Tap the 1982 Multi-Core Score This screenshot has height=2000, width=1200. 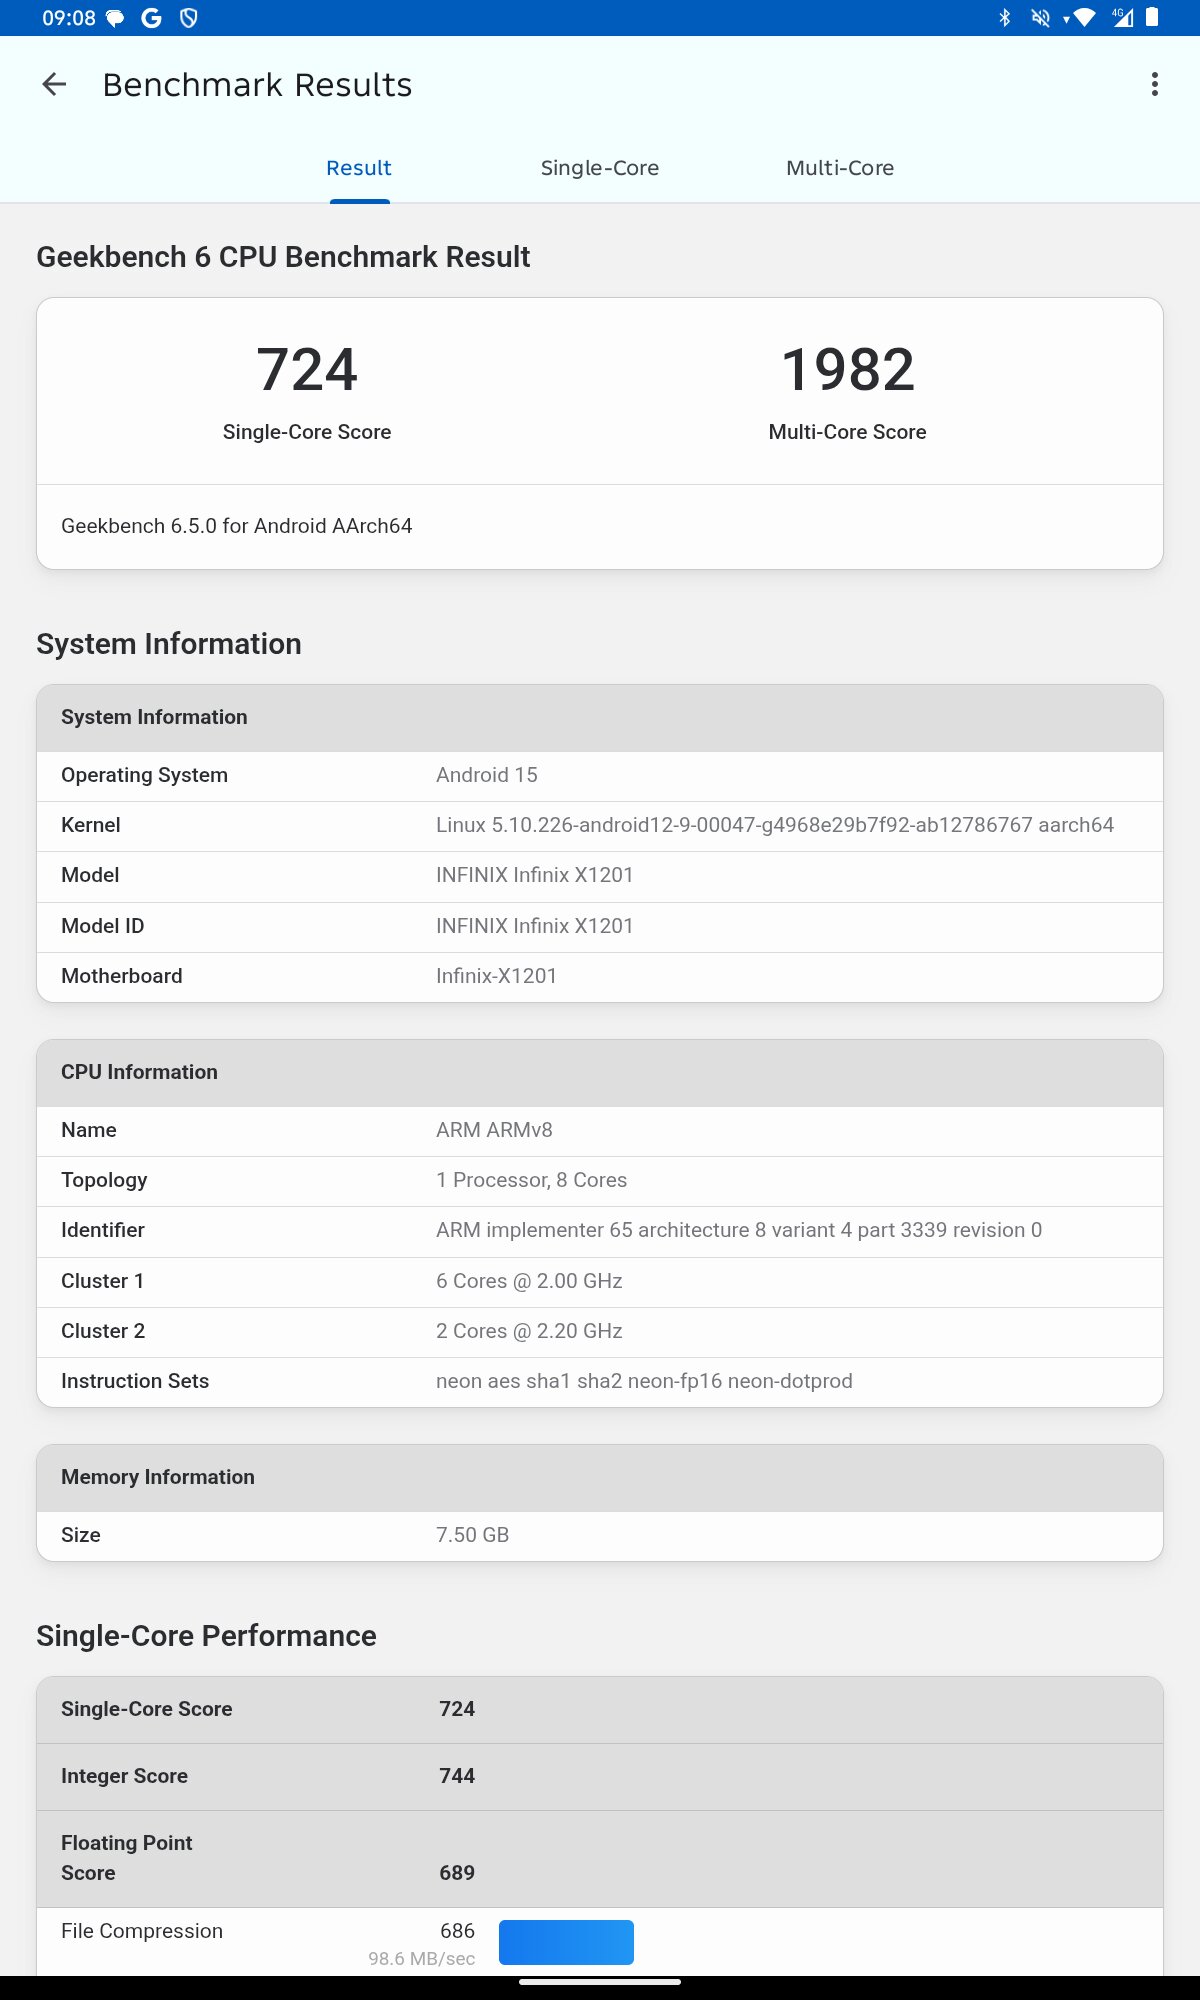847,370
